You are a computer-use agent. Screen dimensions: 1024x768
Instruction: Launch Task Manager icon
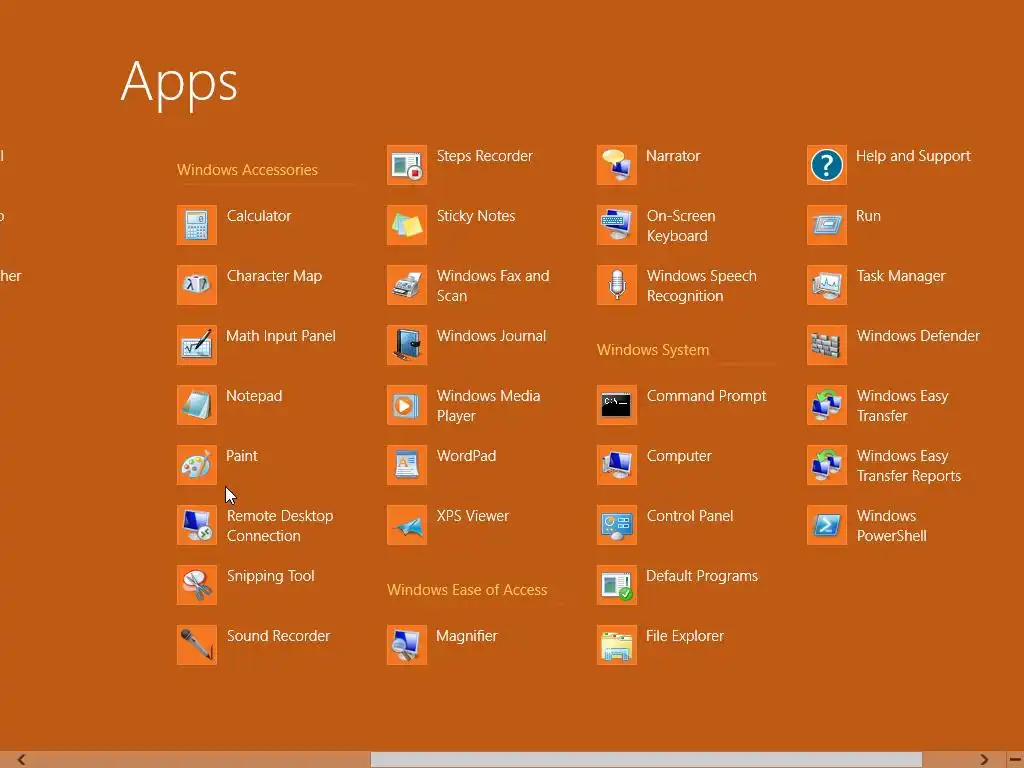[x=827, y=285]
